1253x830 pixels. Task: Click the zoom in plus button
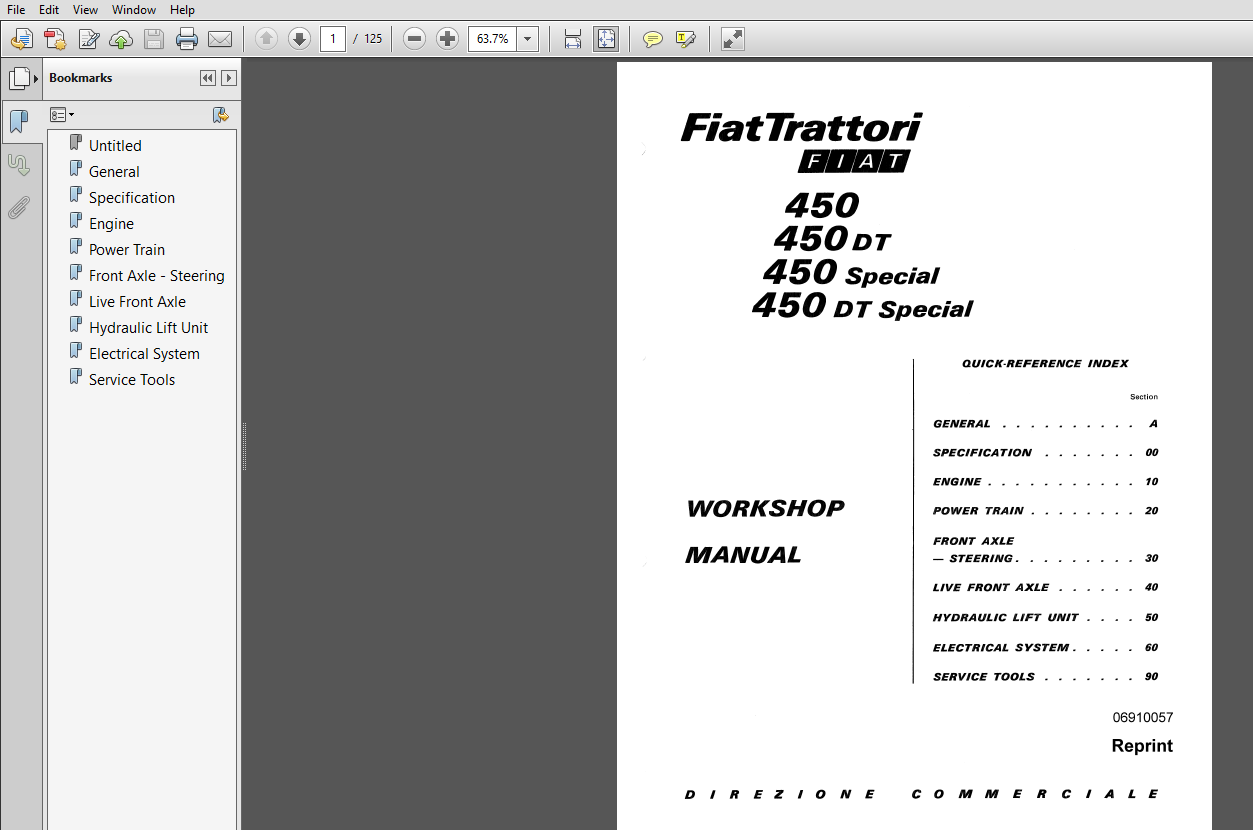[448, 39]
